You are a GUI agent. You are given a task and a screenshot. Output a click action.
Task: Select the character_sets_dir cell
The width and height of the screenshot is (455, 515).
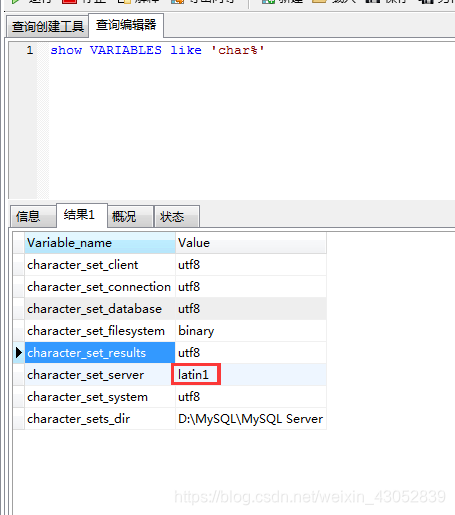coord(100,419)
